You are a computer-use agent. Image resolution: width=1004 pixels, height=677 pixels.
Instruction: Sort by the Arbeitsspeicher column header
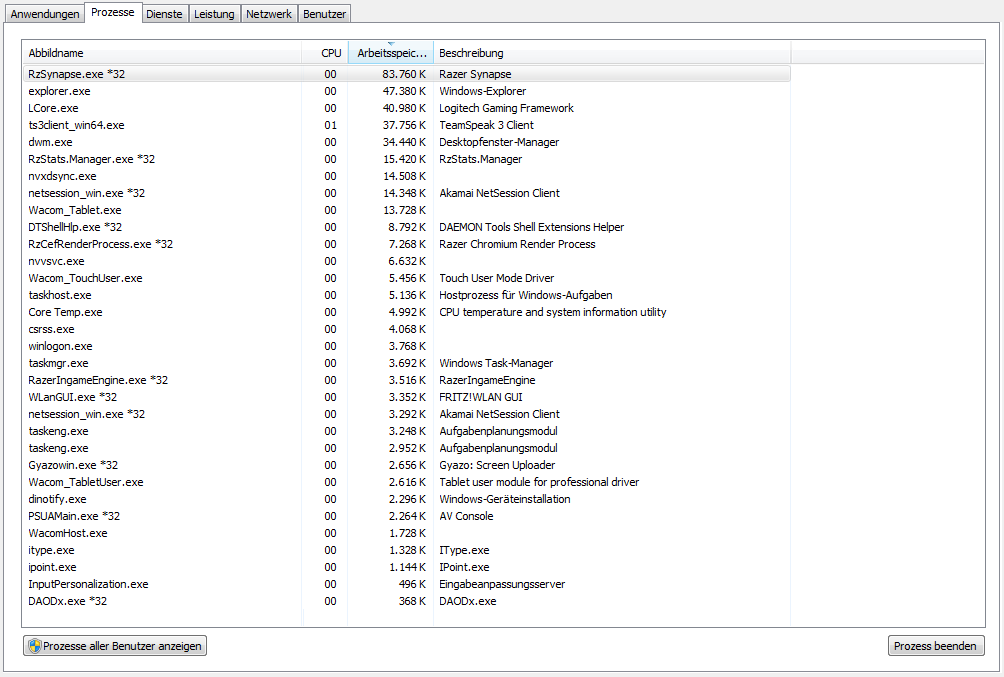[x=391, y=53]
